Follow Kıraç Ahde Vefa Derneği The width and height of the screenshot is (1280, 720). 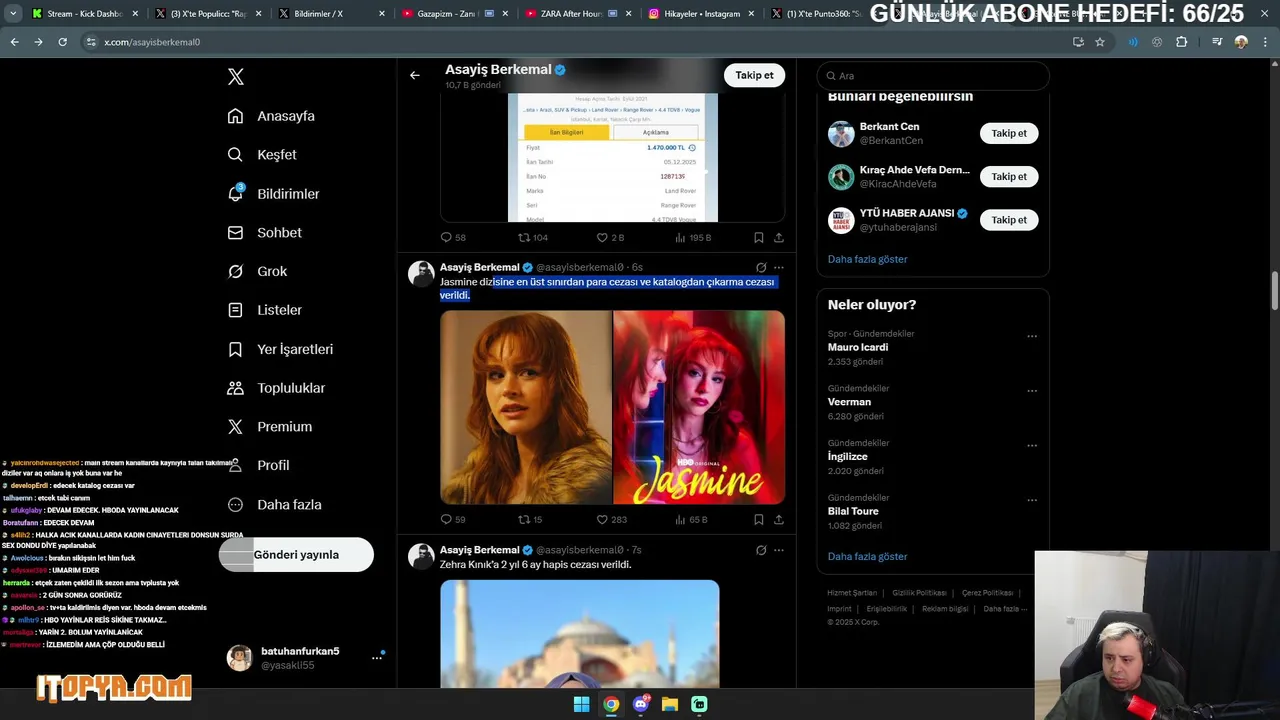1009,176
